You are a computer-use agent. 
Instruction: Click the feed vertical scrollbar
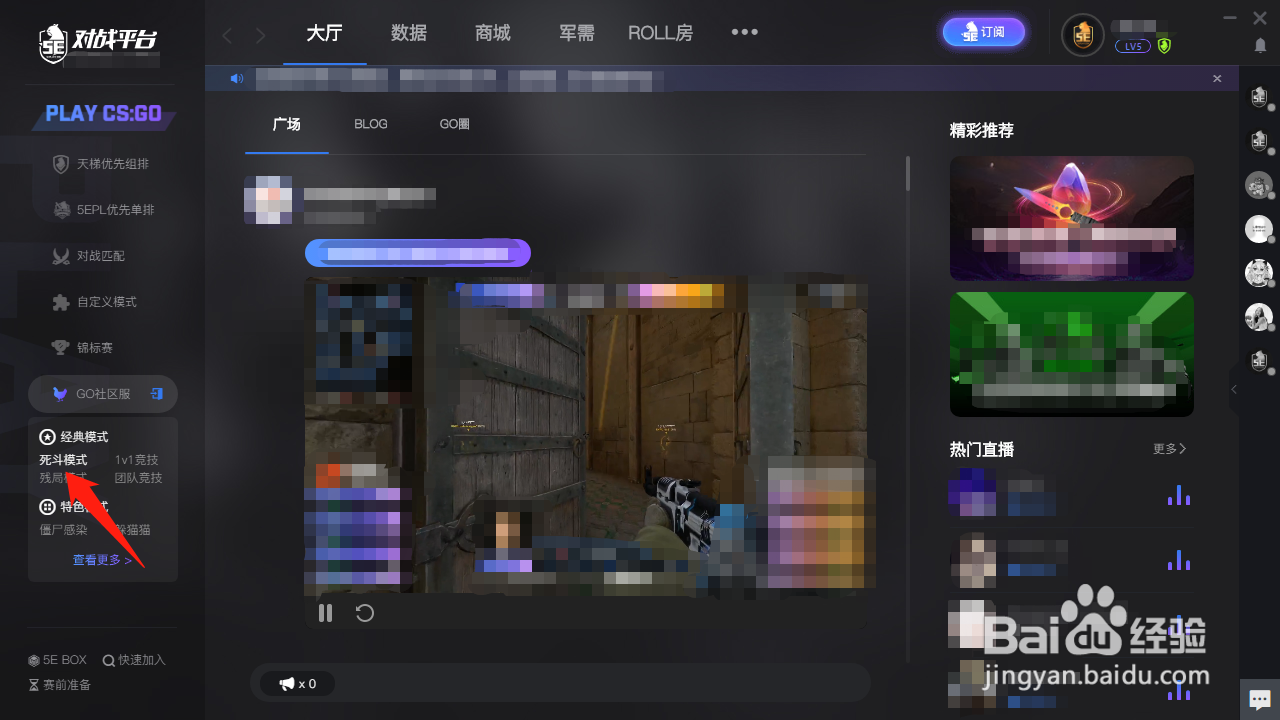pyautogui.click(x=908, y=172)
